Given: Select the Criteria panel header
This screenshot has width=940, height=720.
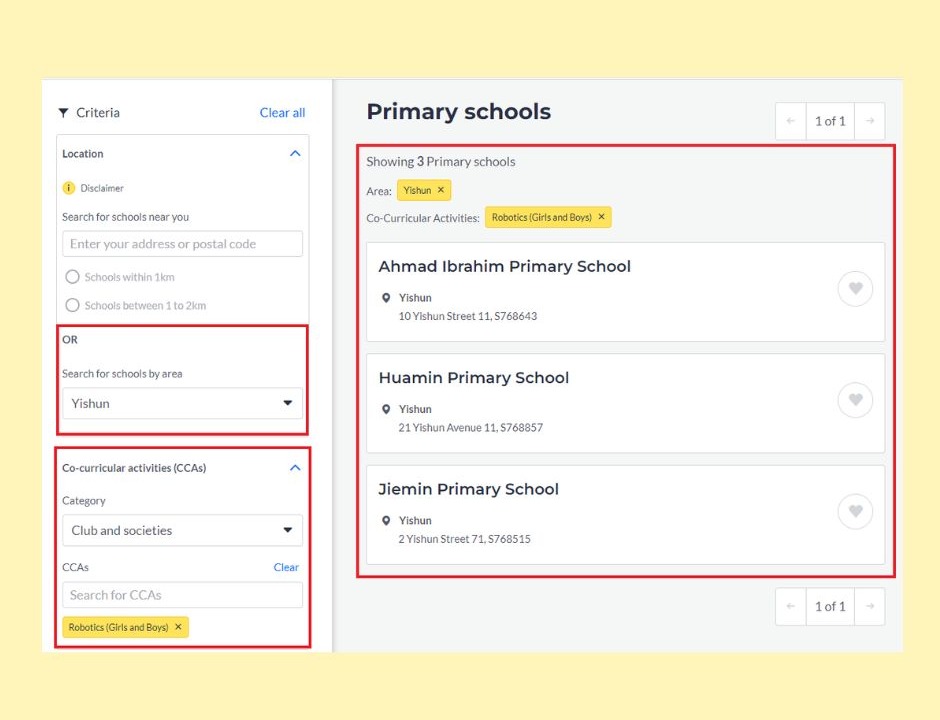Looking at the screenshot, I should pos(98,113).
